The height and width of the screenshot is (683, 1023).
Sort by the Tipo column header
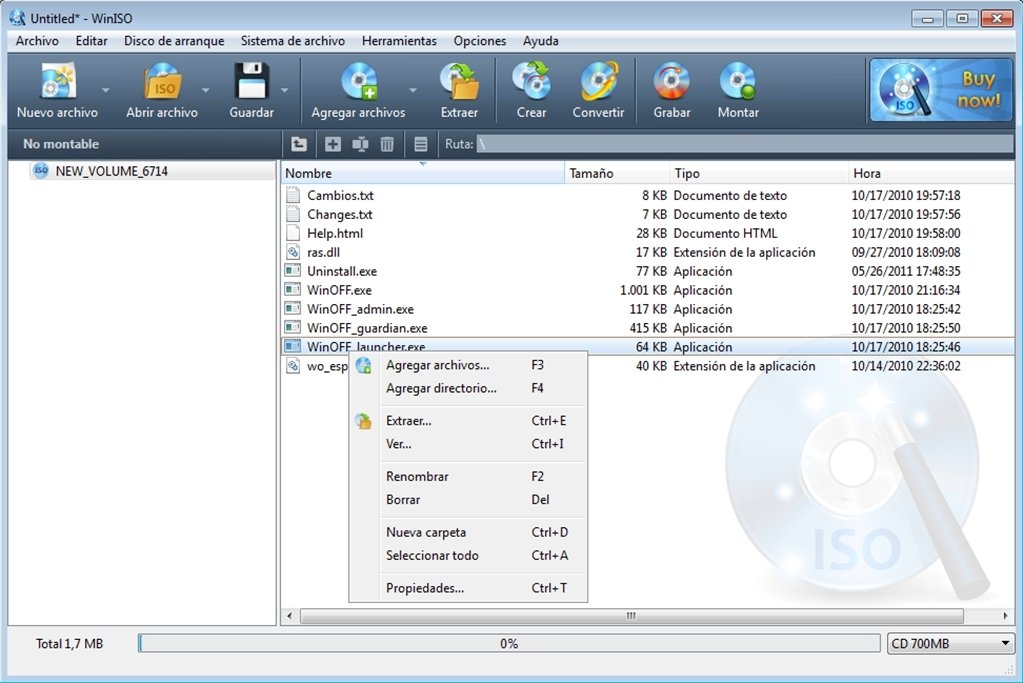pos(759,174)
